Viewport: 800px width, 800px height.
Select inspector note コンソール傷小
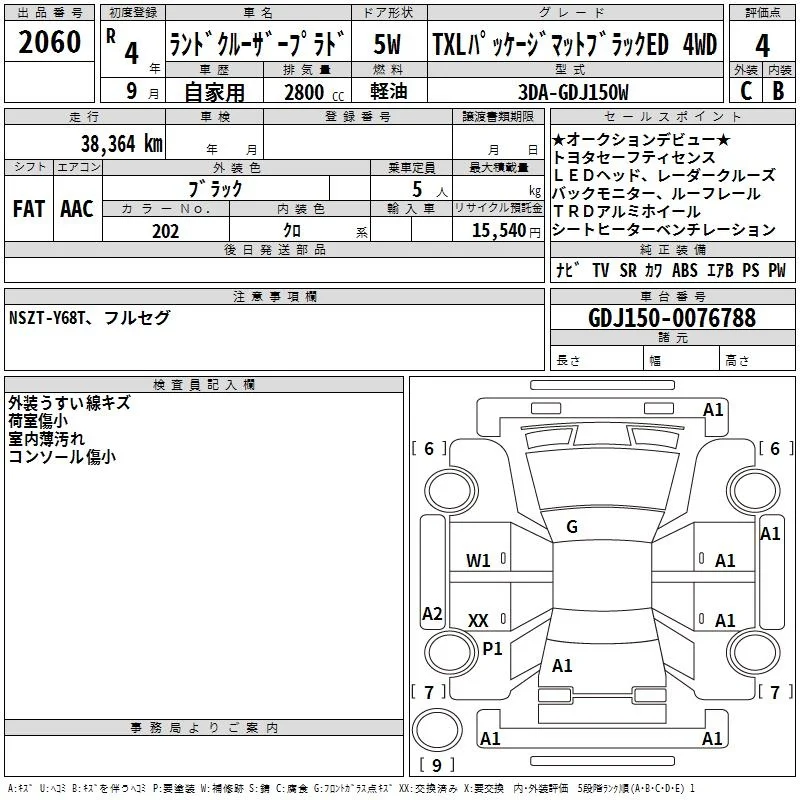click(x=62, y=456)
